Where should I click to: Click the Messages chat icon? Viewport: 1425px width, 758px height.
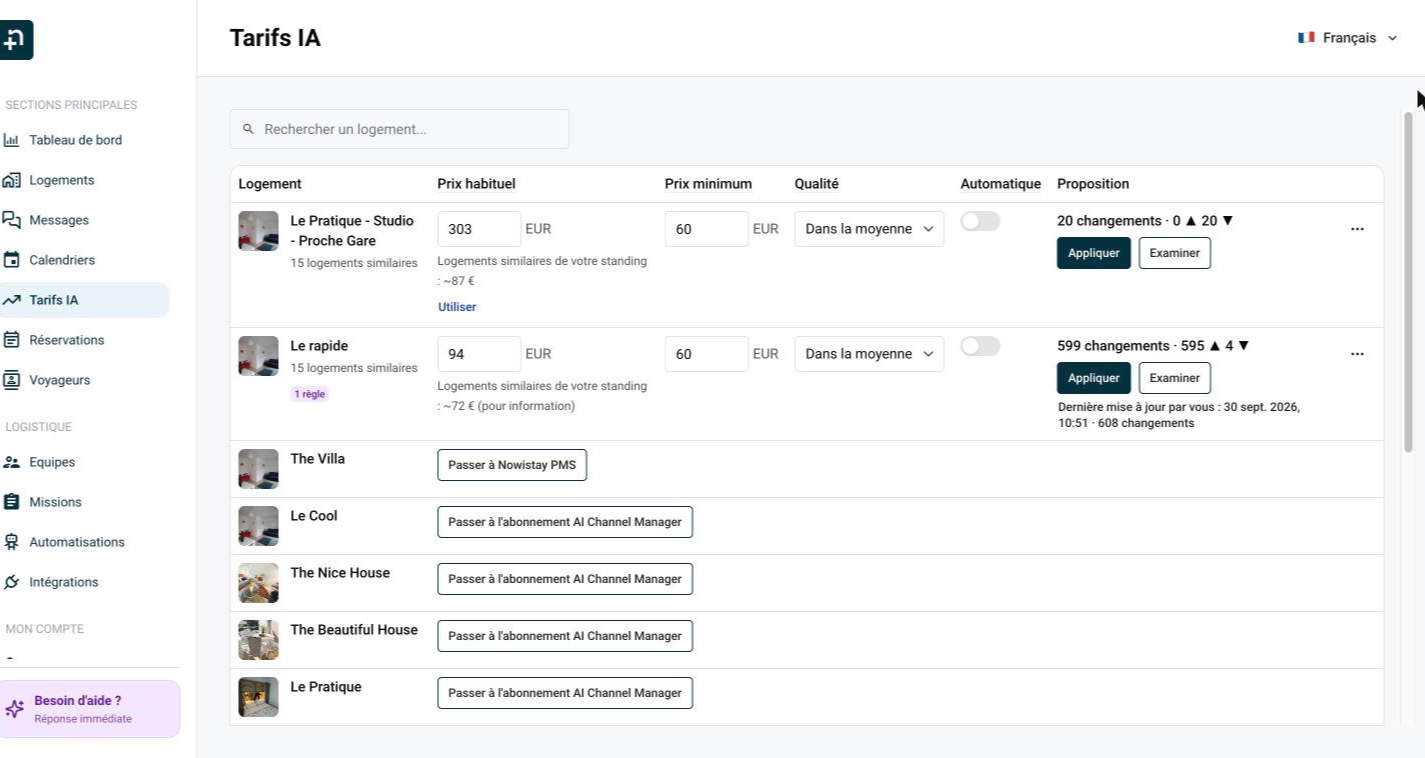(12, 220)
